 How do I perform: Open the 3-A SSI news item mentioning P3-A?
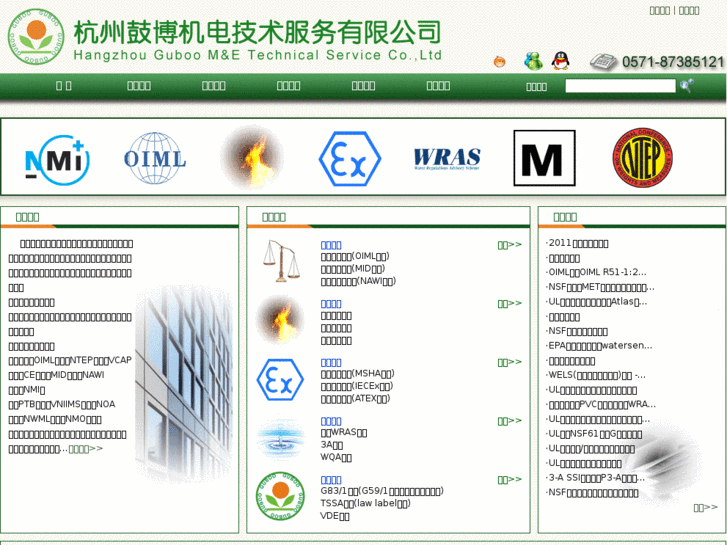(x=596, y=478)
